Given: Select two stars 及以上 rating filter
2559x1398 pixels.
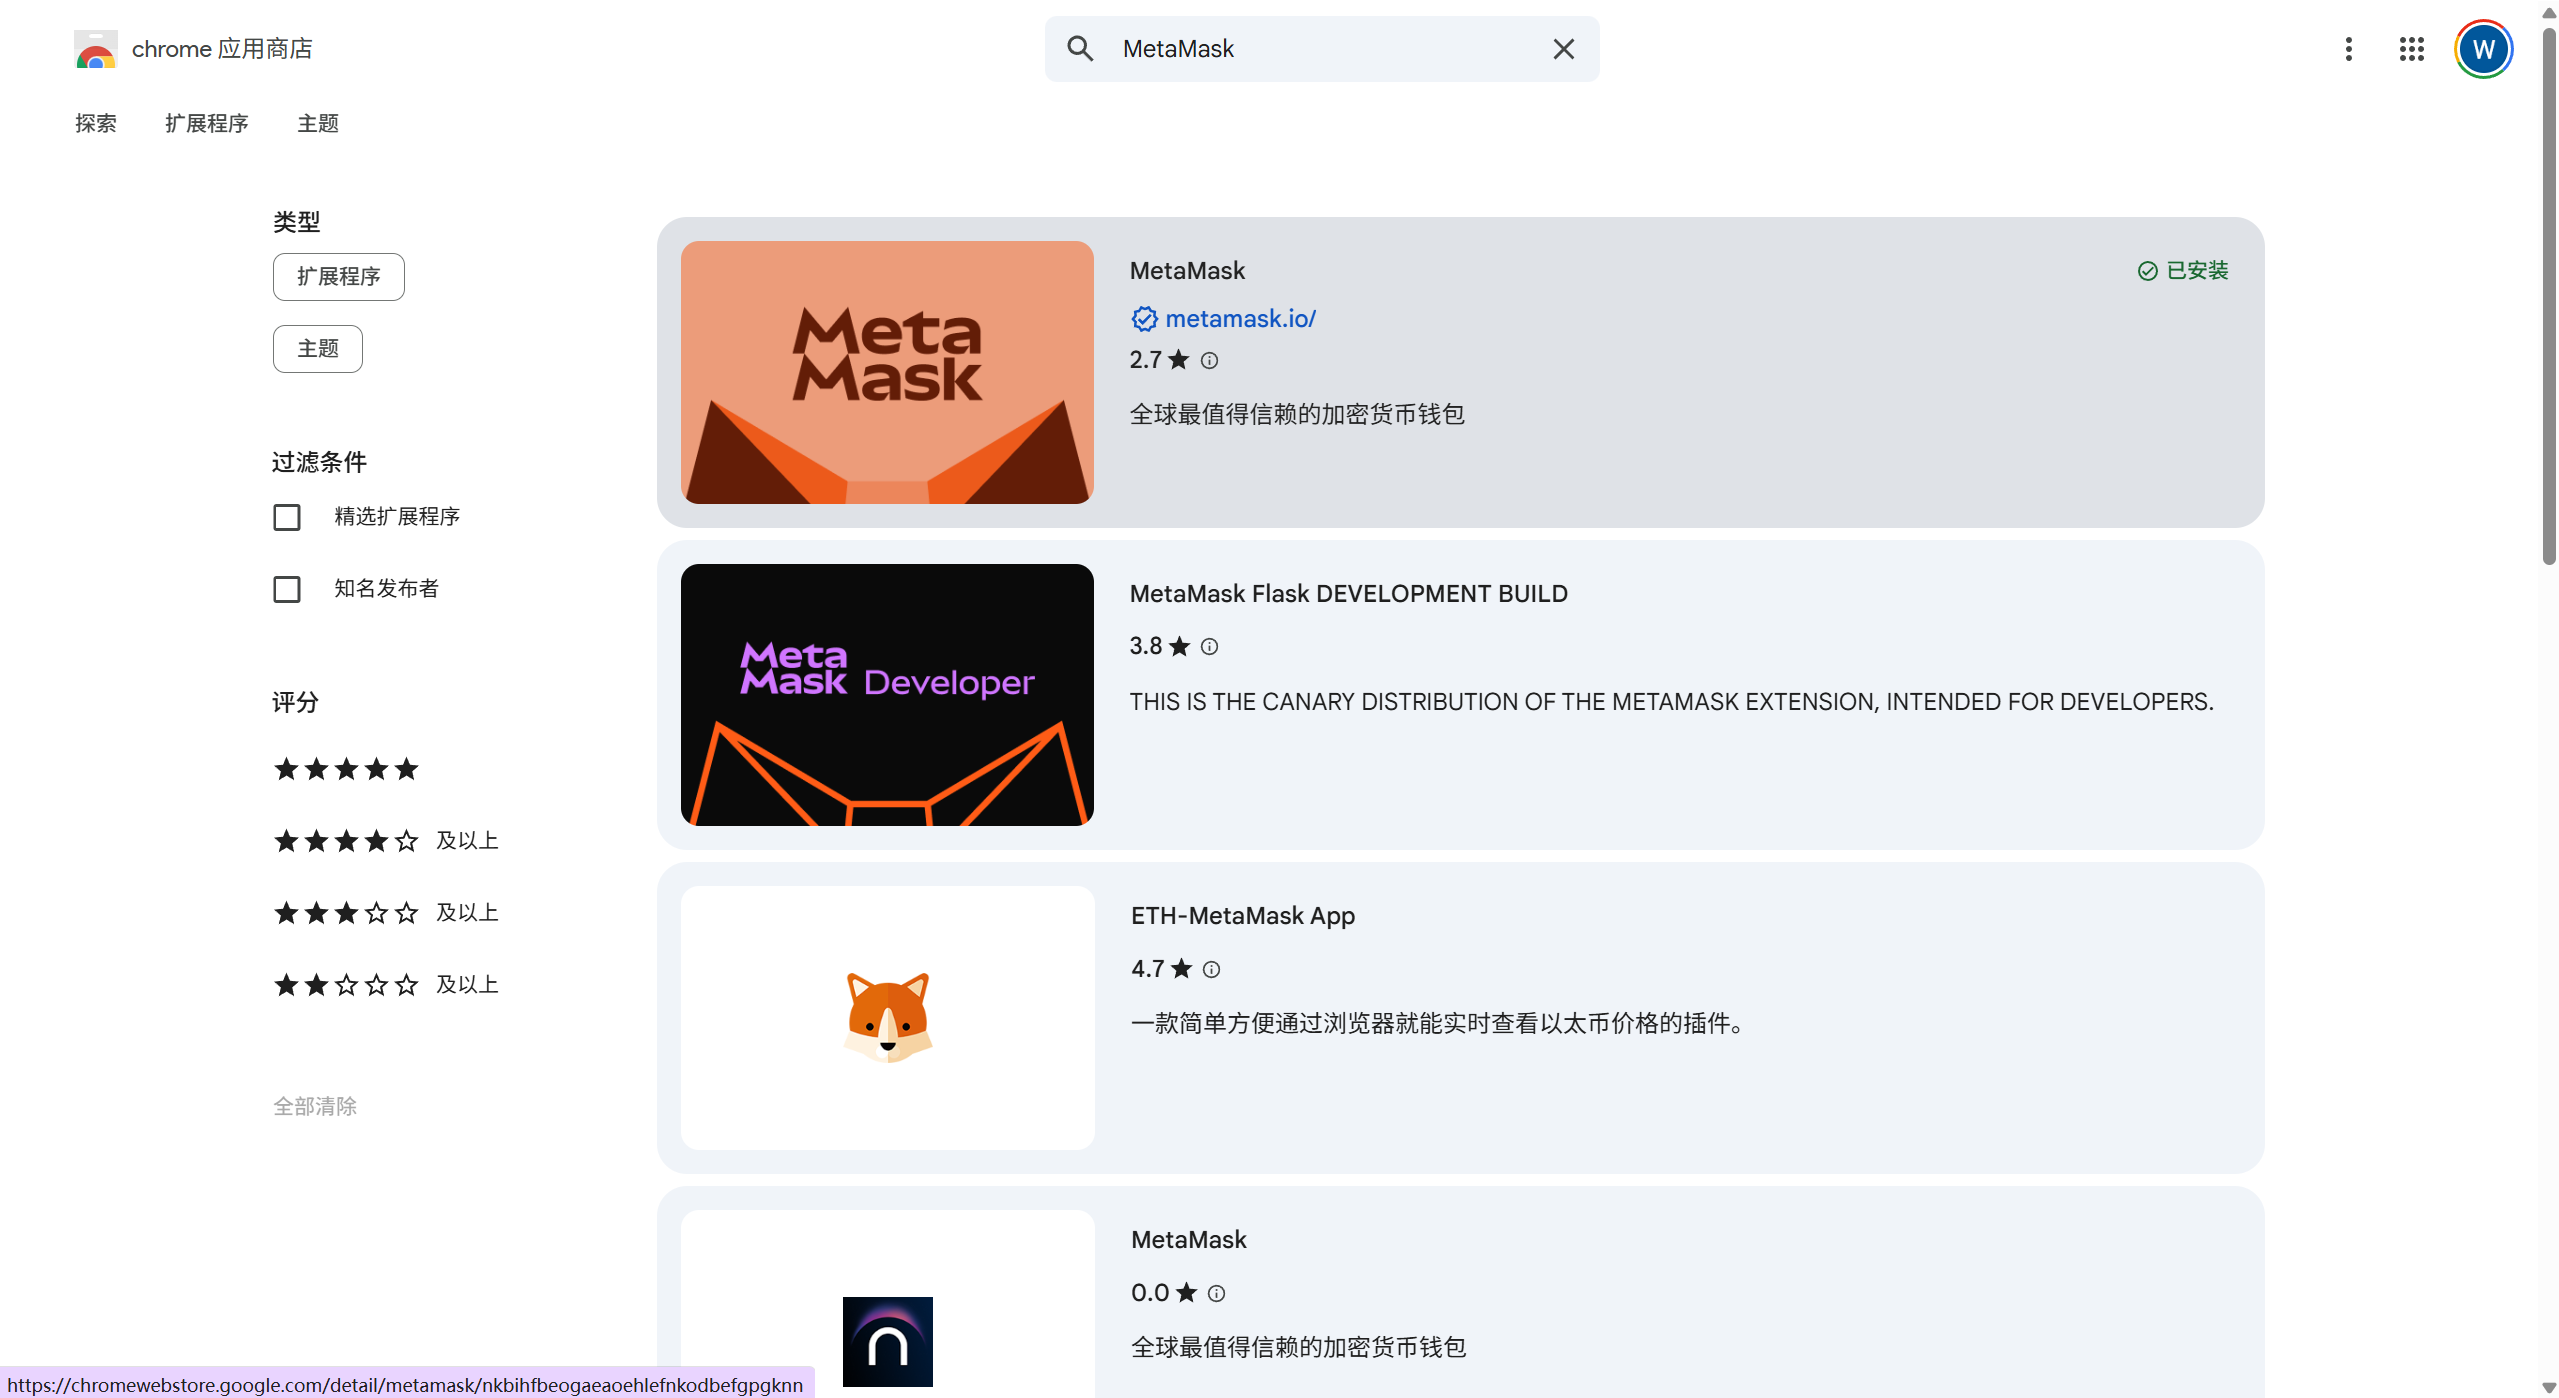Looking at the screenshot, I should [386, 985].
